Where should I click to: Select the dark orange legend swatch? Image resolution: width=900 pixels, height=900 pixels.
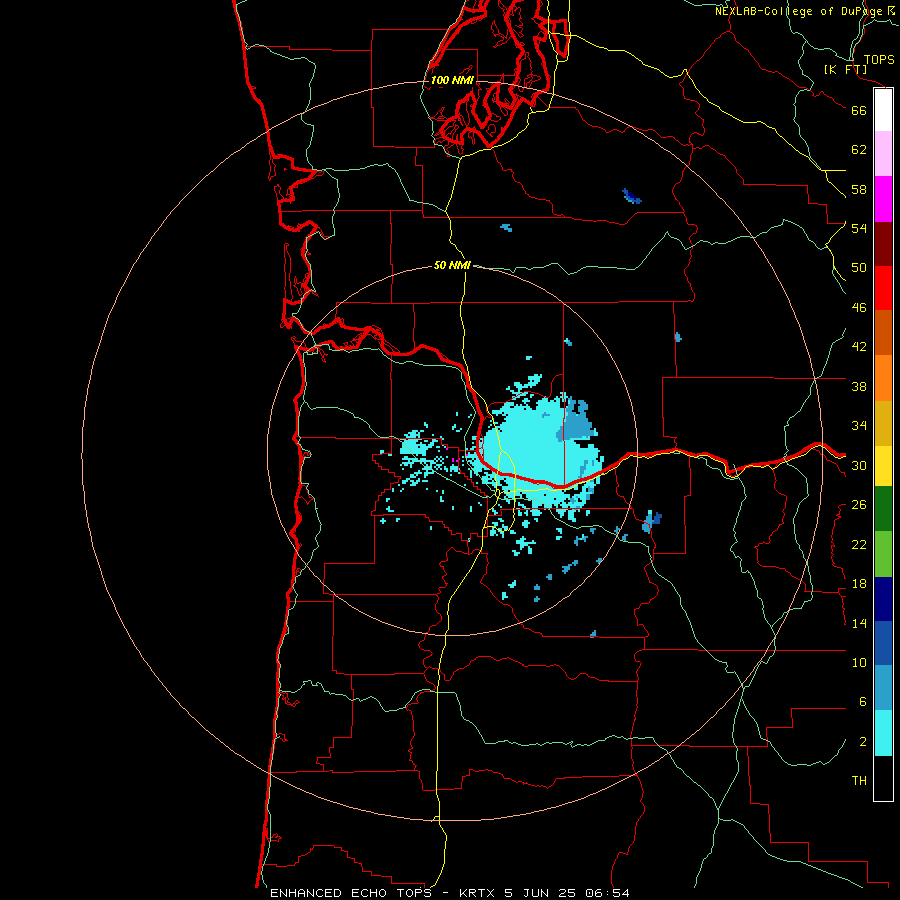[x=883, y=332]
